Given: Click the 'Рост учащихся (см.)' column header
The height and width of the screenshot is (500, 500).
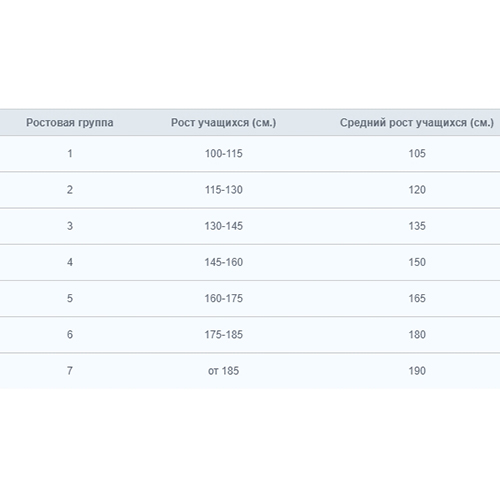Looking at the screenshot, I should 223,123.
